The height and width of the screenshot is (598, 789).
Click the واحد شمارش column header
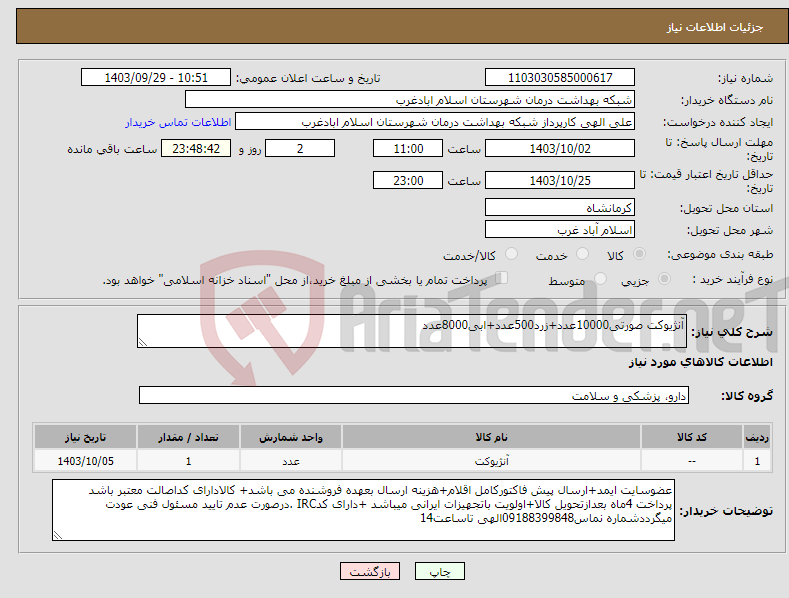[291, 436]
